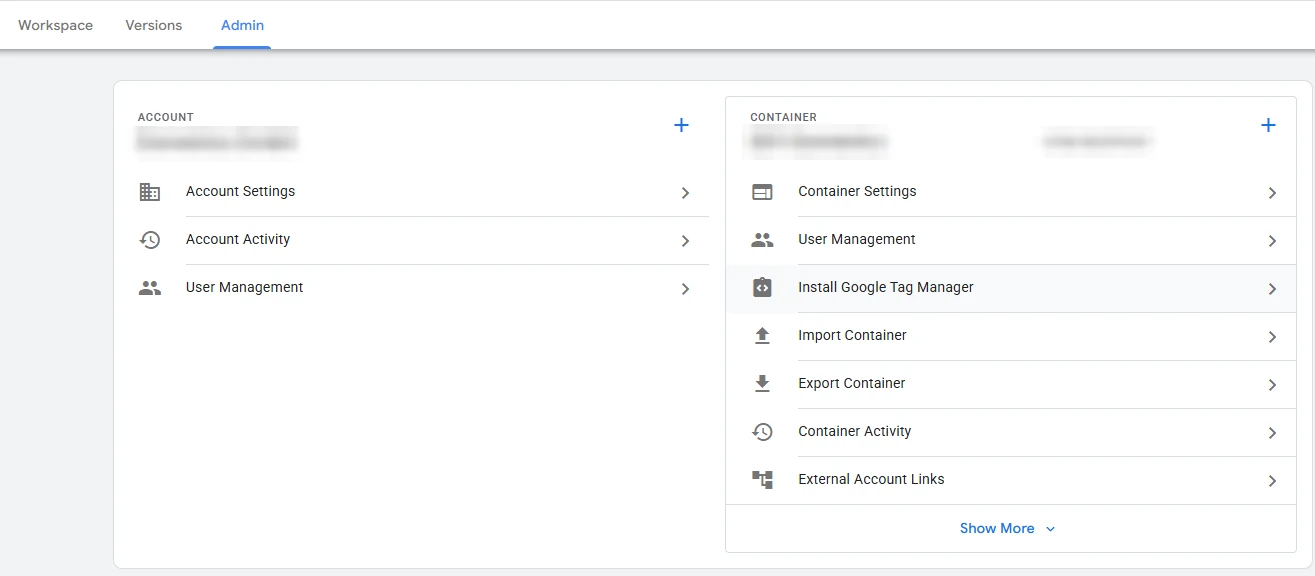Click the chevron beside Export Container
Image resolution: width=1315 pixels, height=576 pixels.
click(1272, 385)
